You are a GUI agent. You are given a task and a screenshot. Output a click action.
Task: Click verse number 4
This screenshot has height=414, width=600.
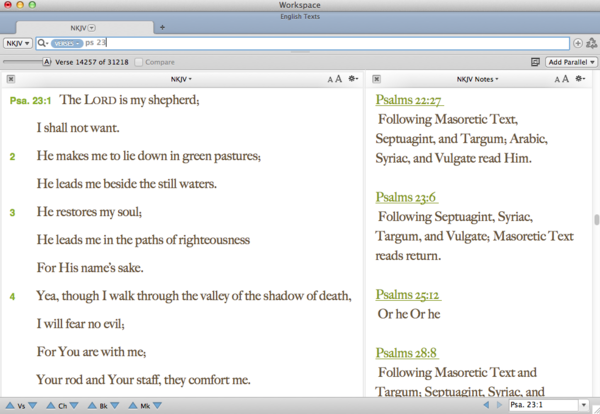[12, 297]
